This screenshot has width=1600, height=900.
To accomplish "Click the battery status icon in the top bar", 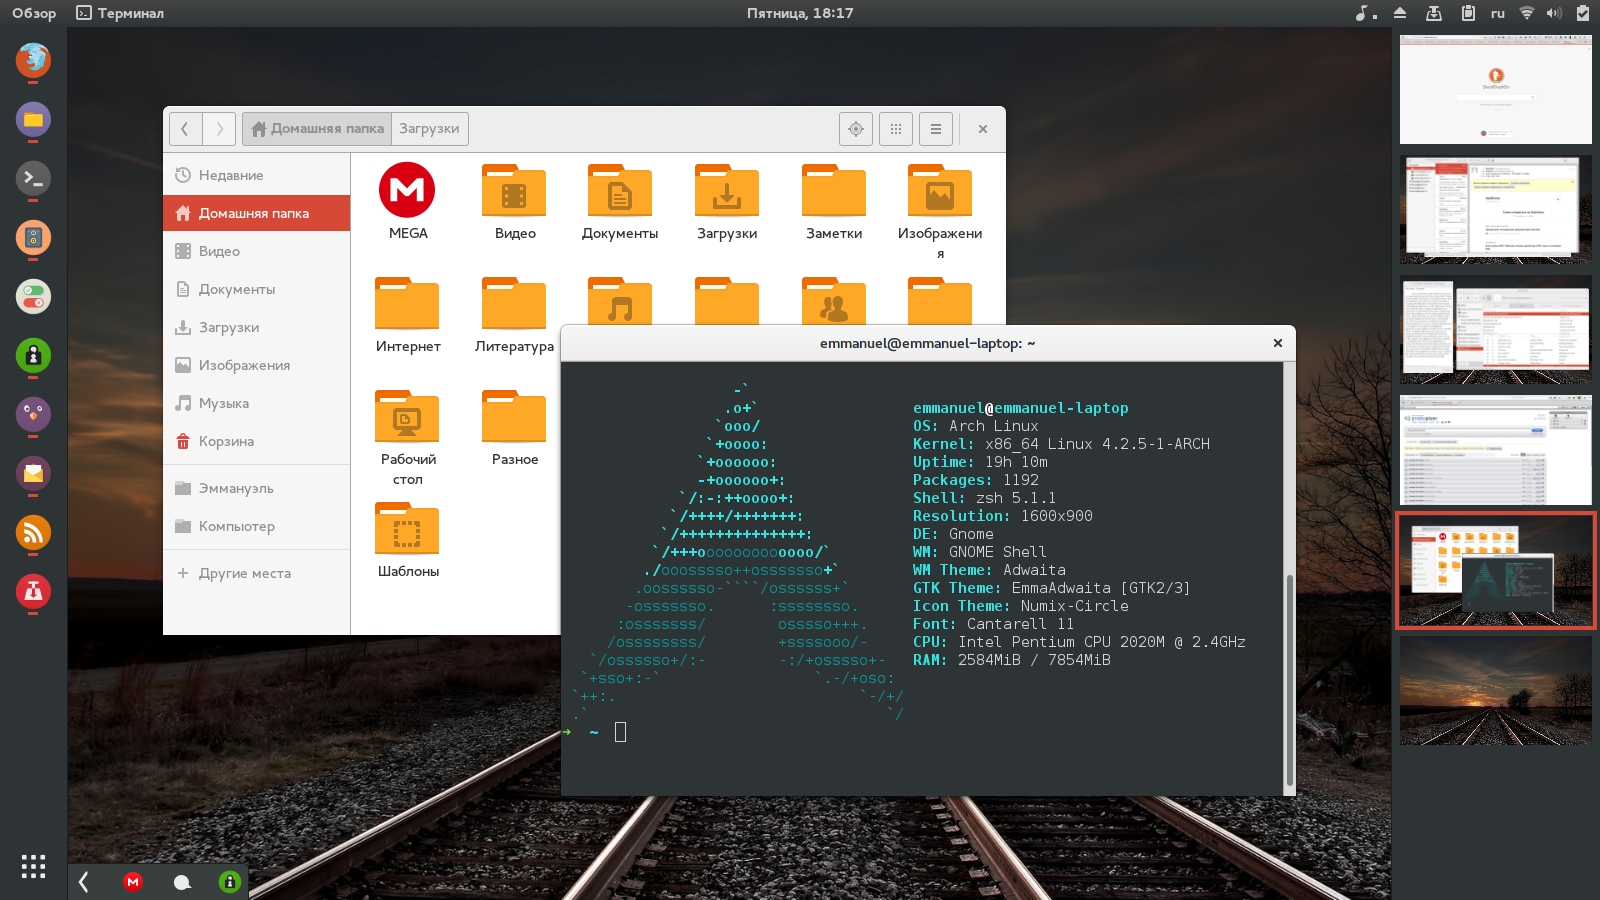I will pos(1582,13).
